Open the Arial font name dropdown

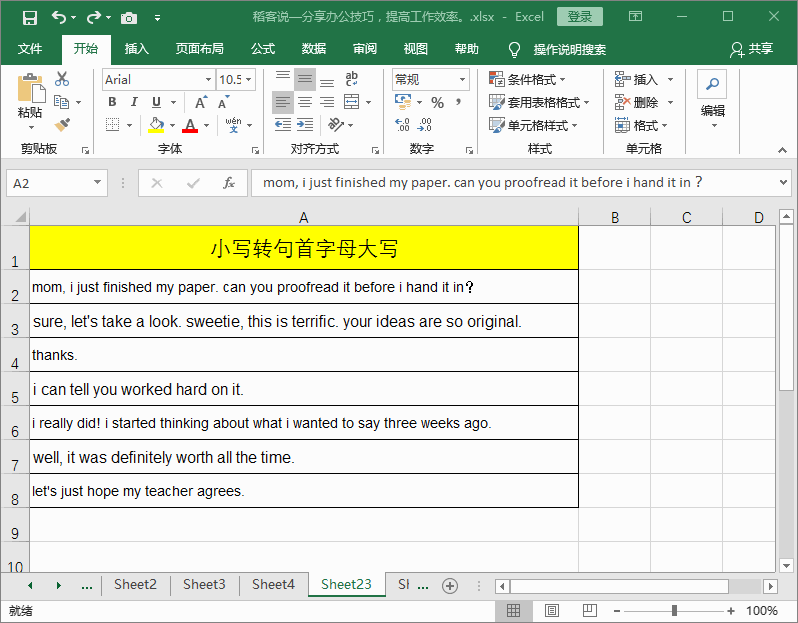[x=208, y=80]
